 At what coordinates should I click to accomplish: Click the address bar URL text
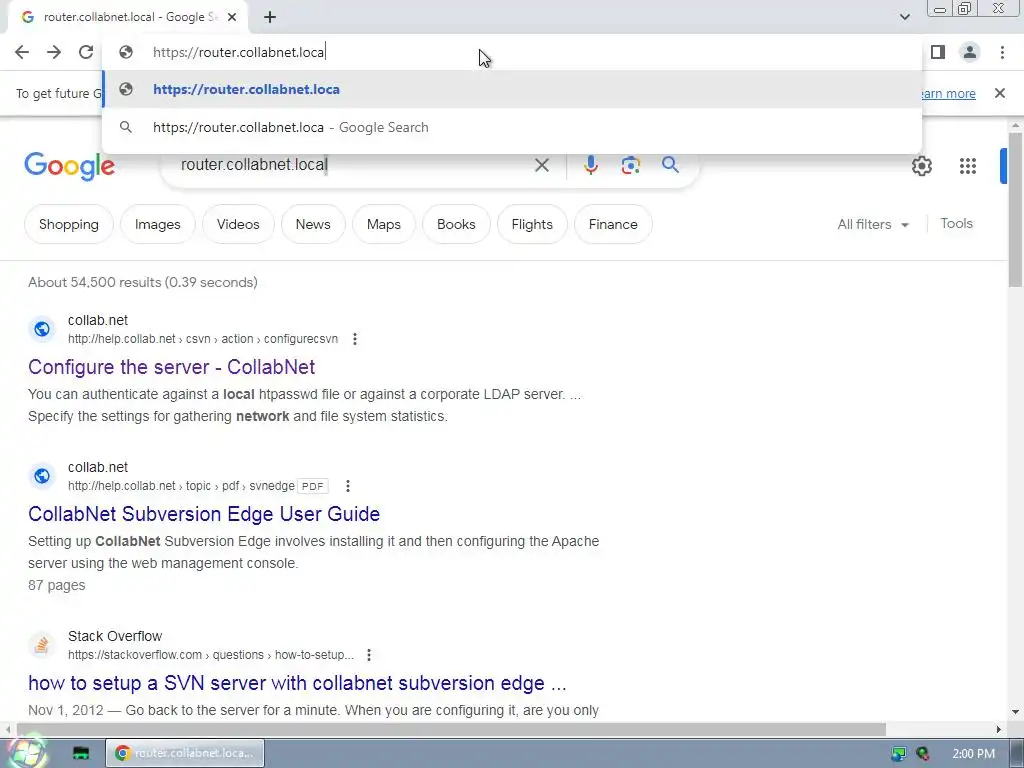(239, 52)
